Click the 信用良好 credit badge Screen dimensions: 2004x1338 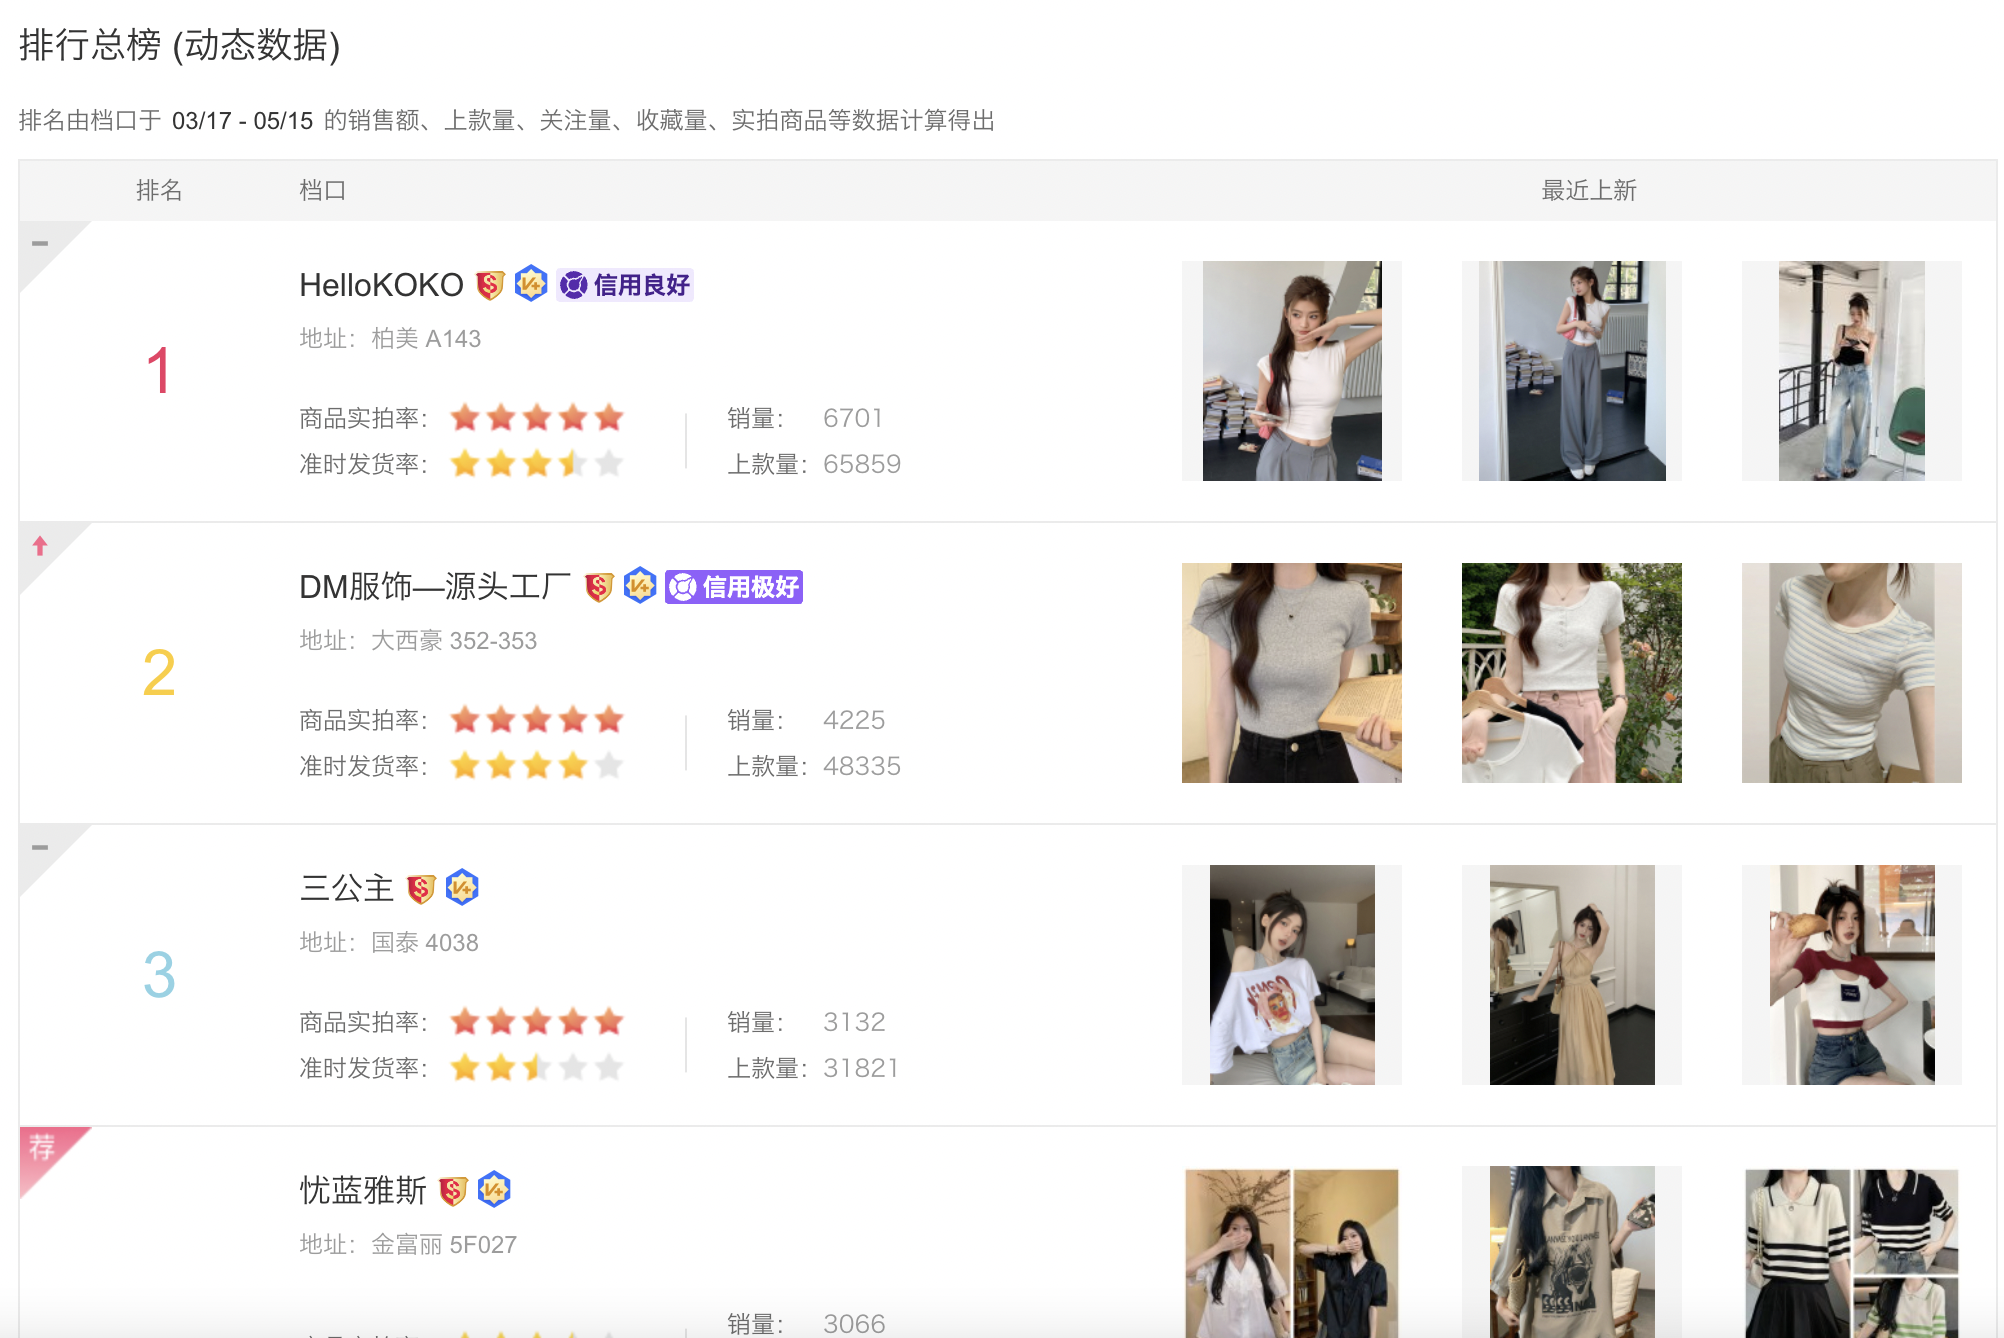[626, 286]
